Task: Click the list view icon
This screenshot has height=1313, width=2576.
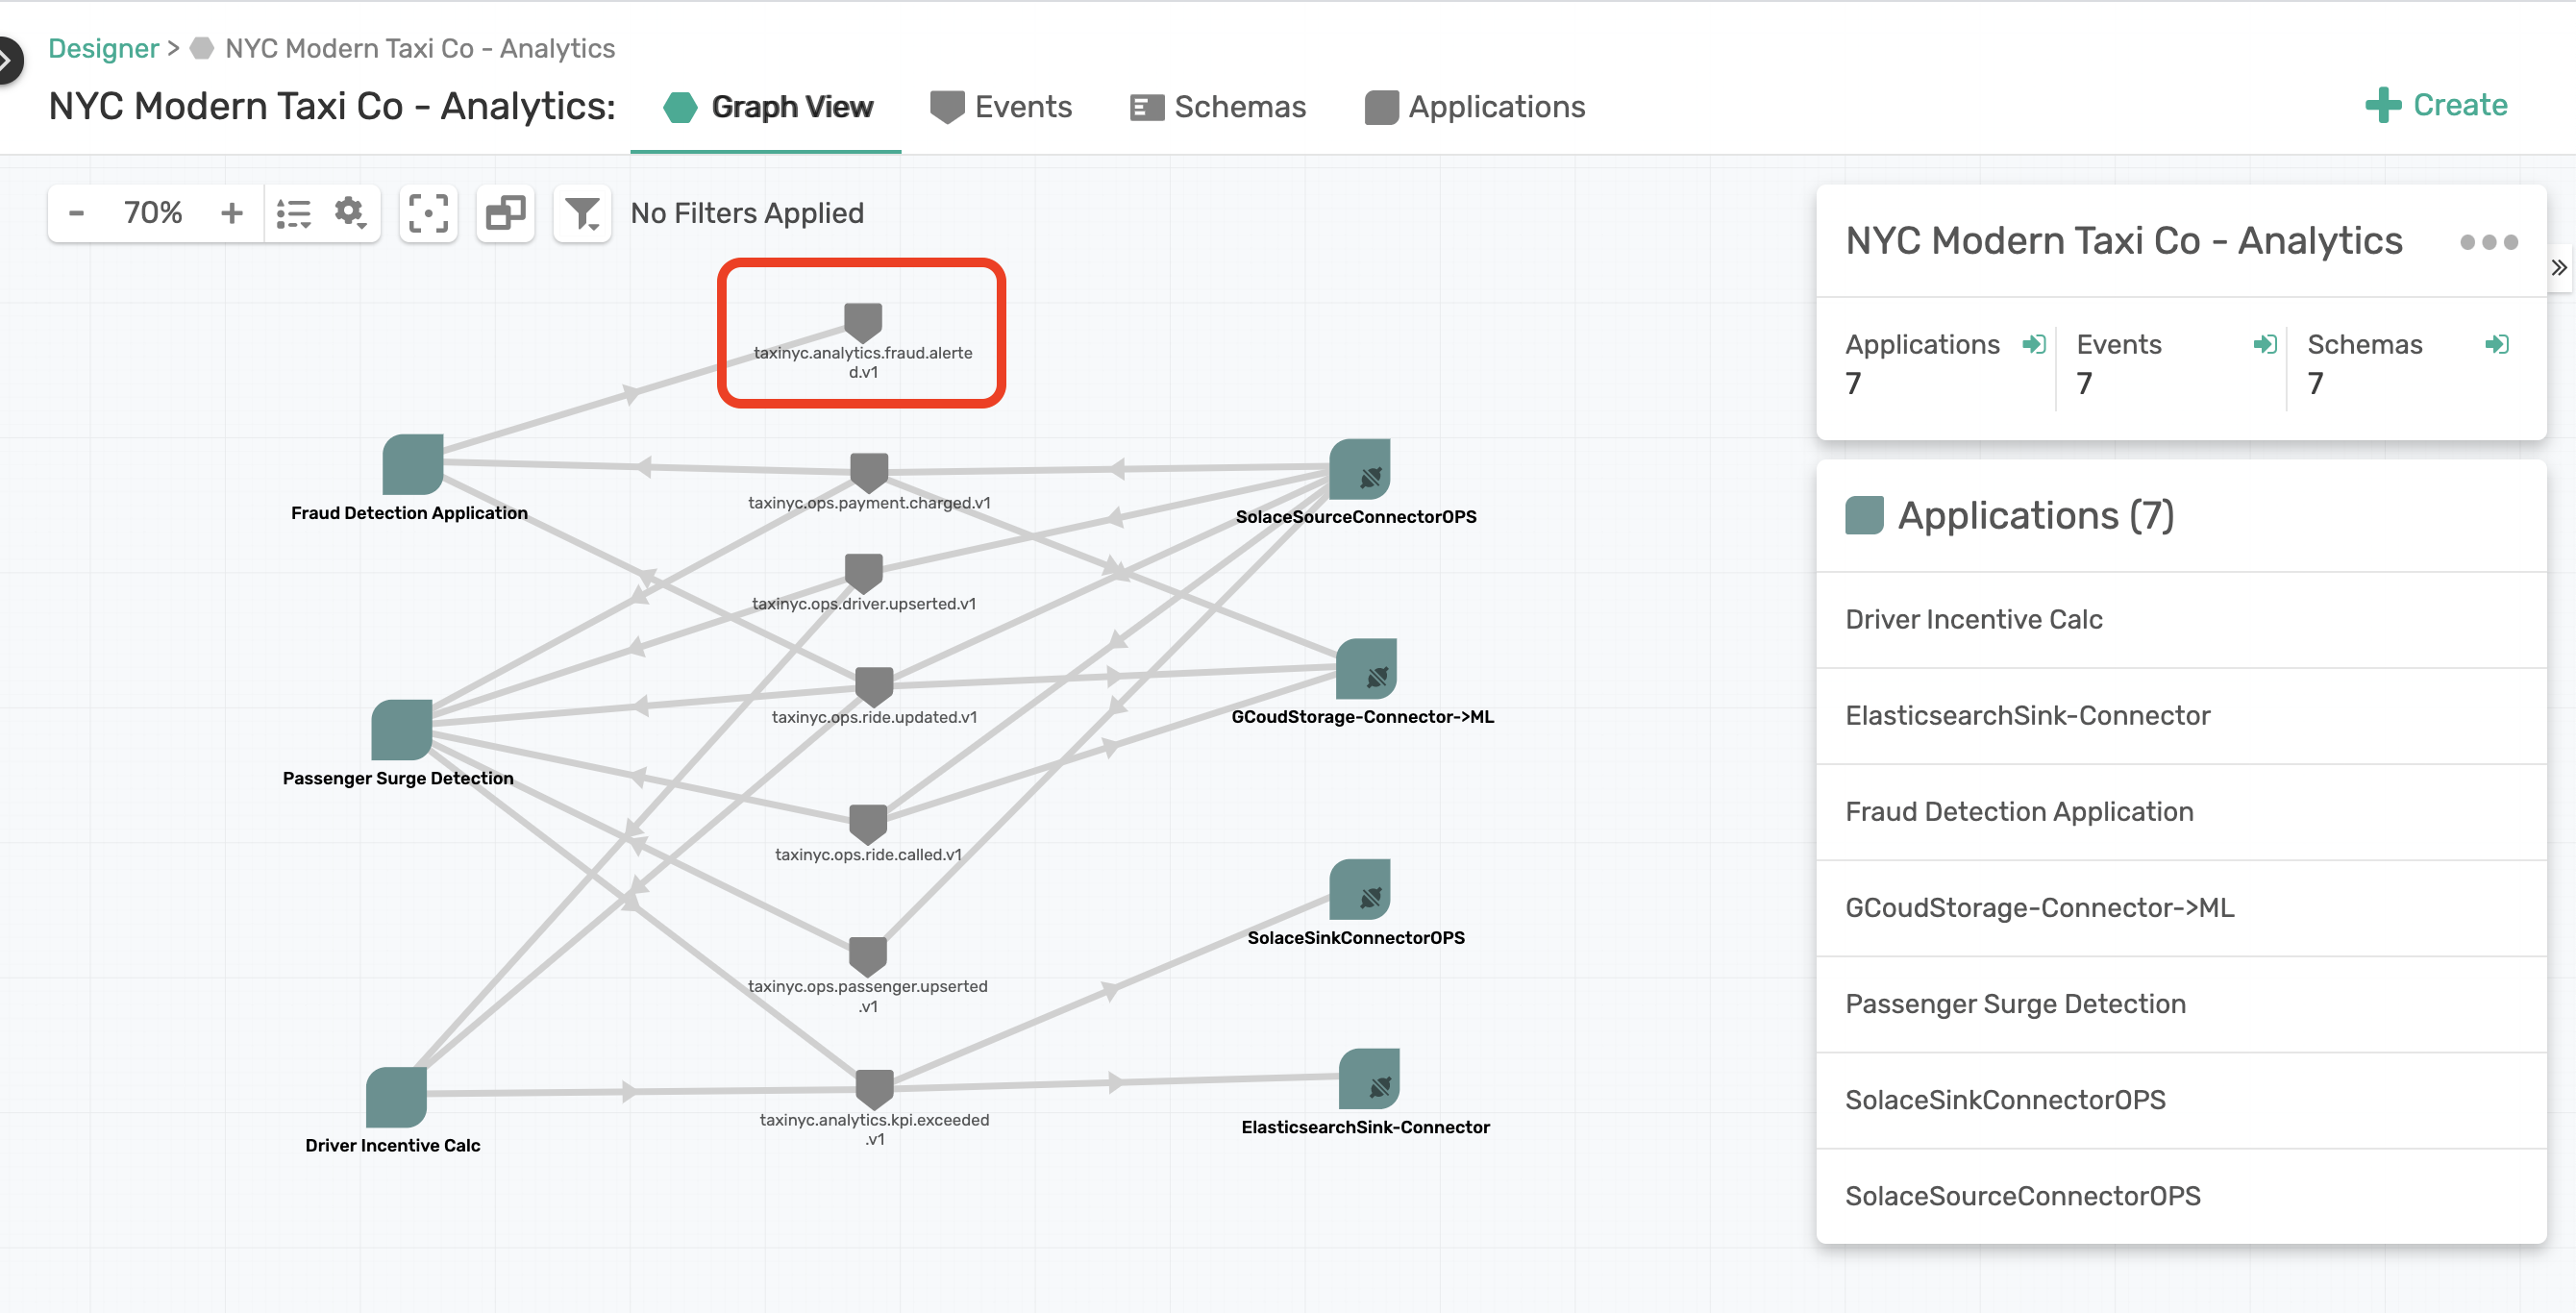Action: coord(296,212)
